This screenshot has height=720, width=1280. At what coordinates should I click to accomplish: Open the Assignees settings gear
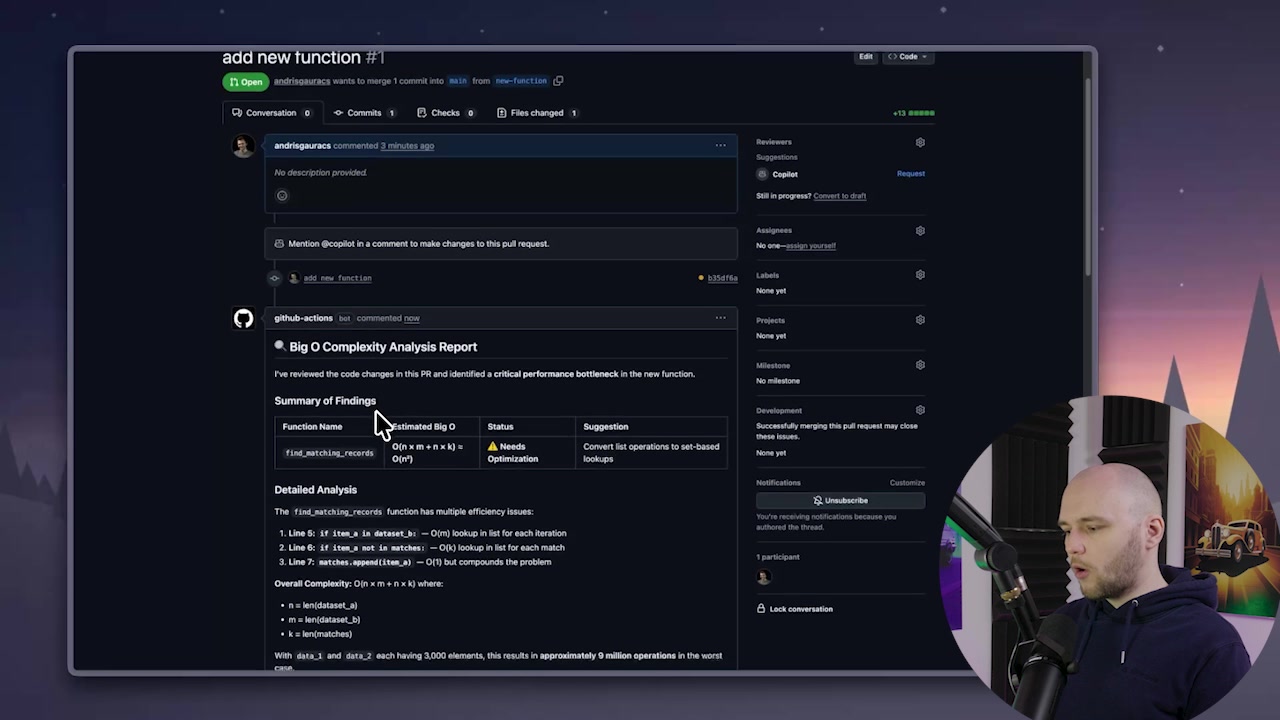[920, 230]
